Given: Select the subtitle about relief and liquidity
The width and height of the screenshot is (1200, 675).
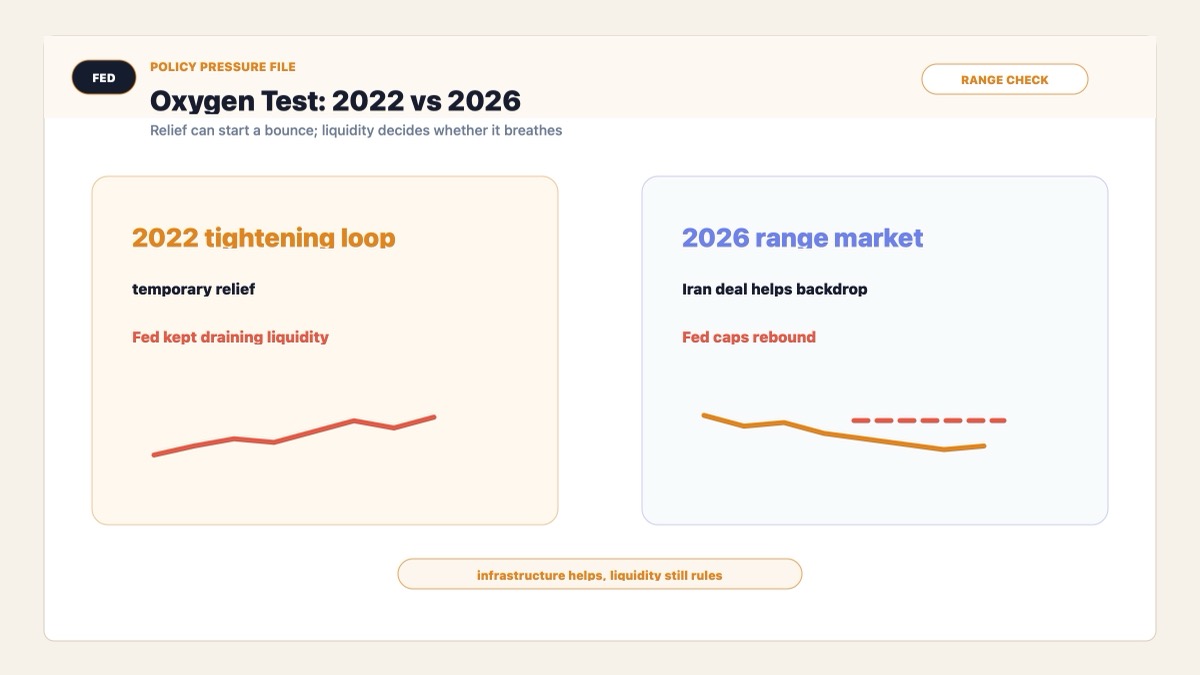Looking at the screenshot, I should point(356,130).
